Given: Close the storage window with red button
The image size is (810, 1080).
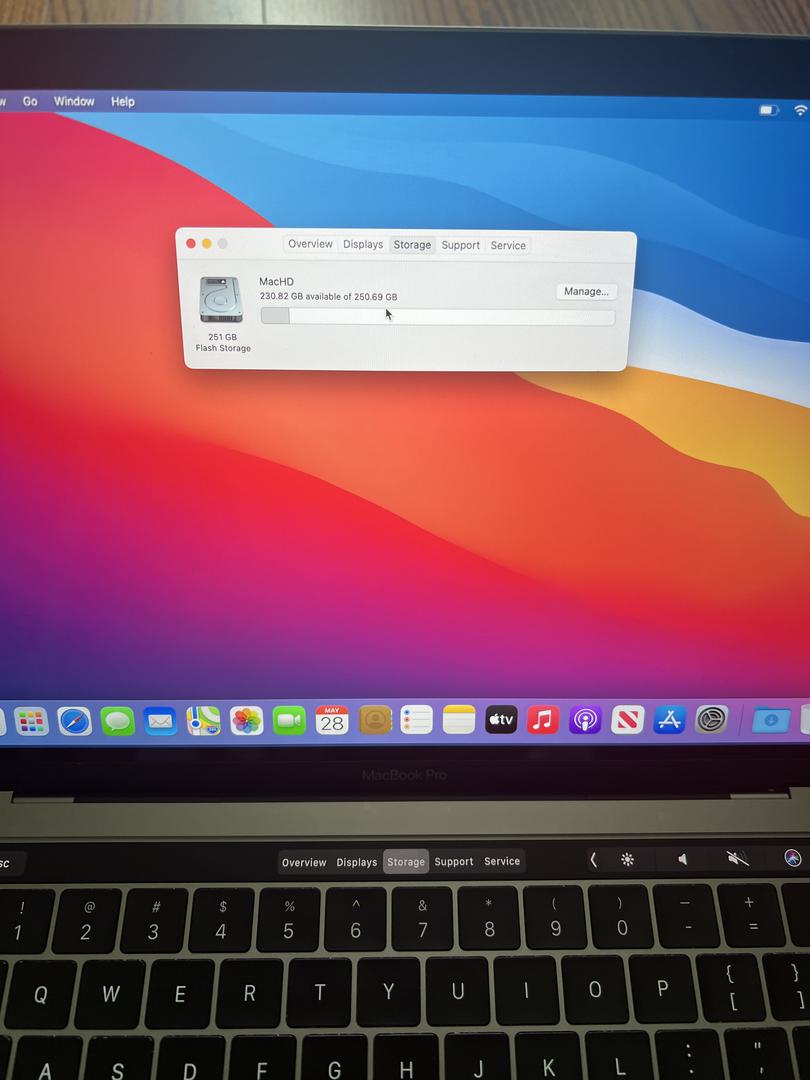Looking at the screenshot, I should tap(191, 243).
